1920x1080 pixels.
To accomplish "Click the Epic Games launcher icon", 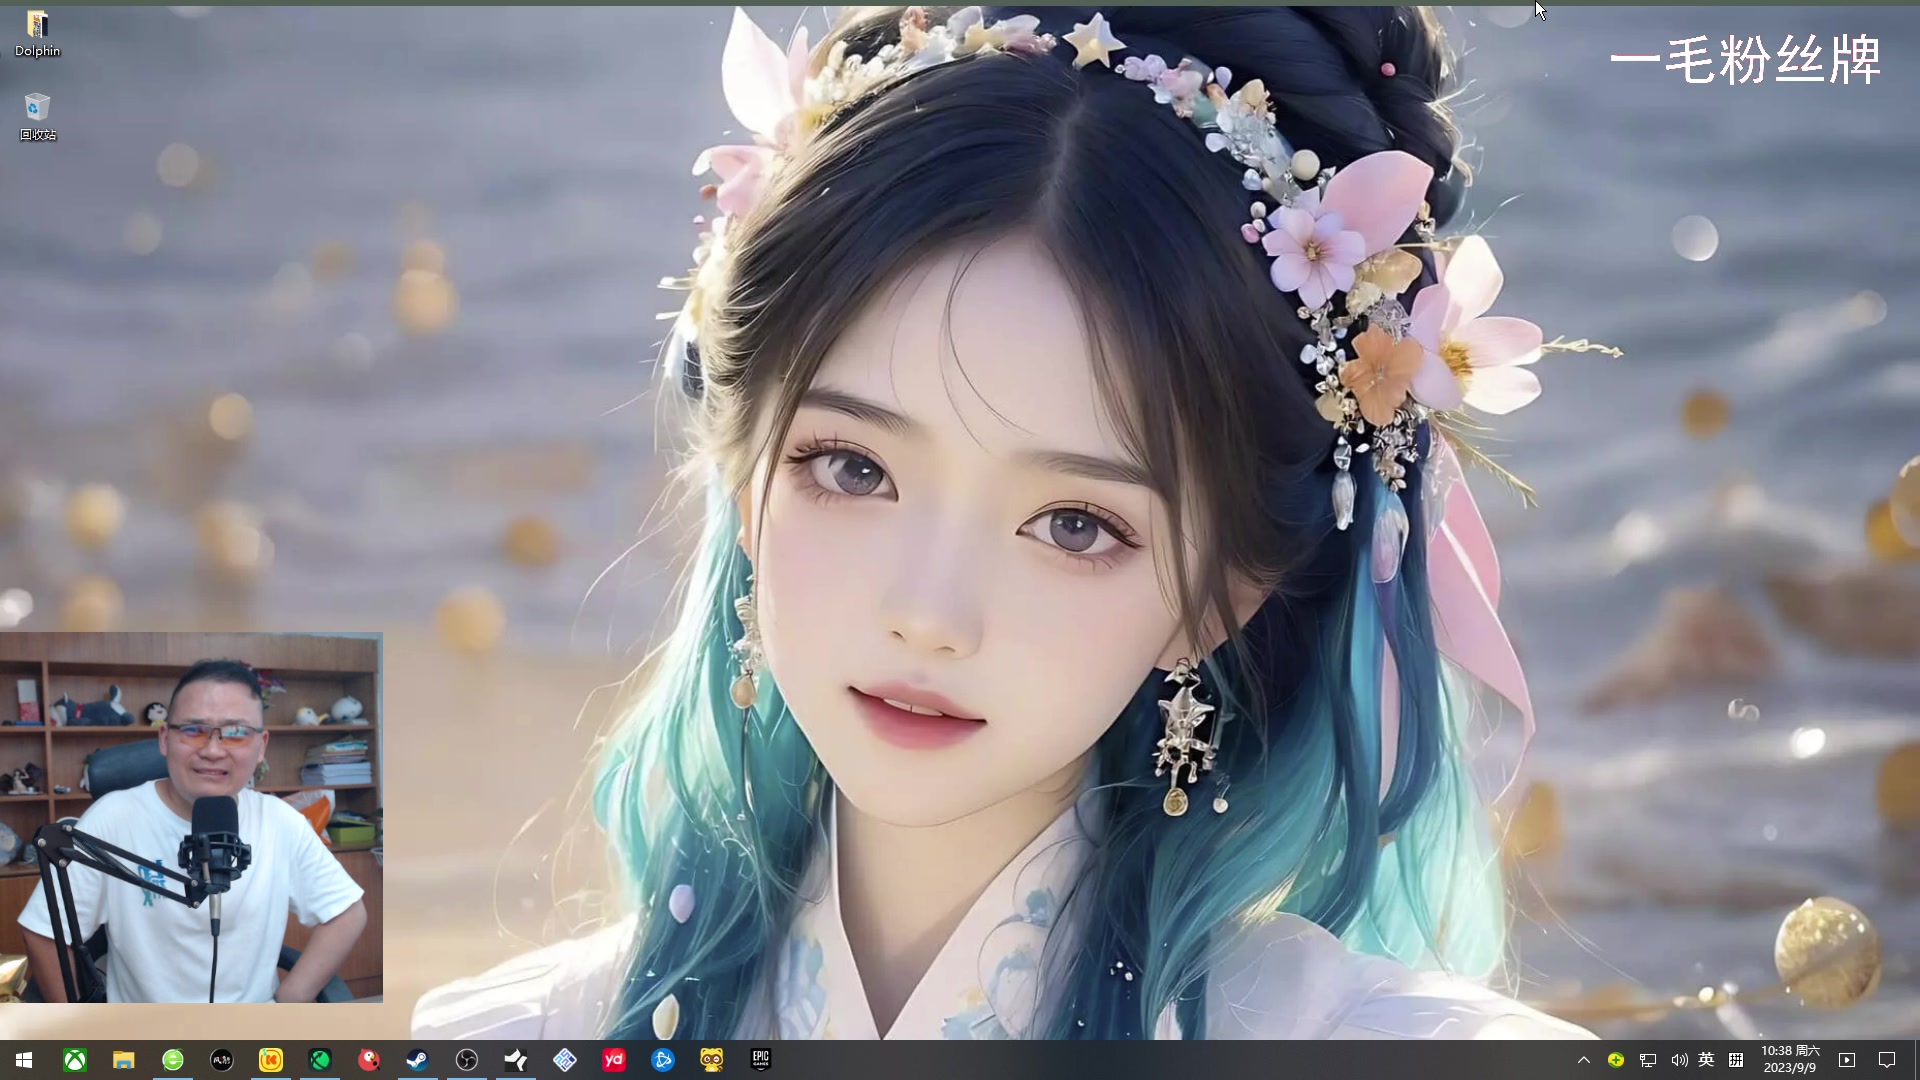I will point(761,1059).
